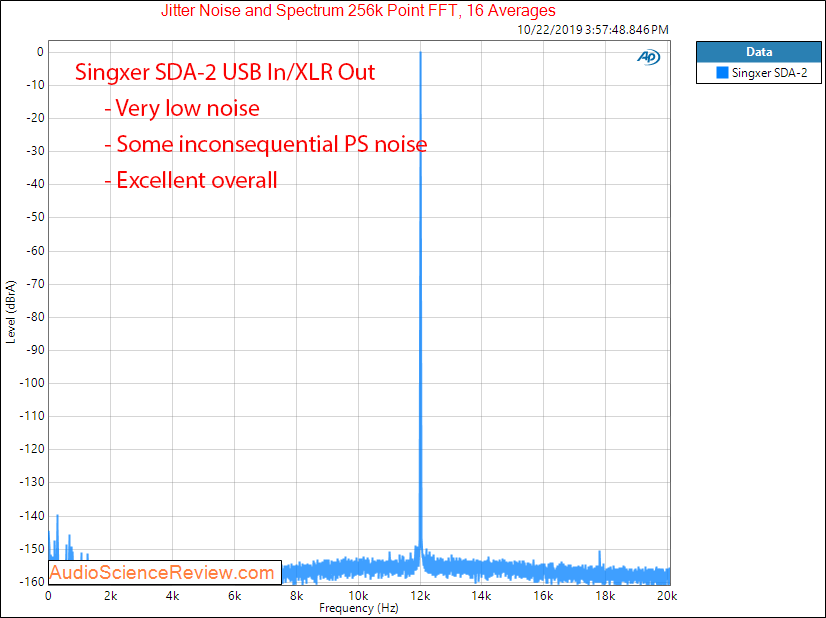Click the timestamp 10/22/2019 3:57:48.846 PM

click(x=593, y=30)
